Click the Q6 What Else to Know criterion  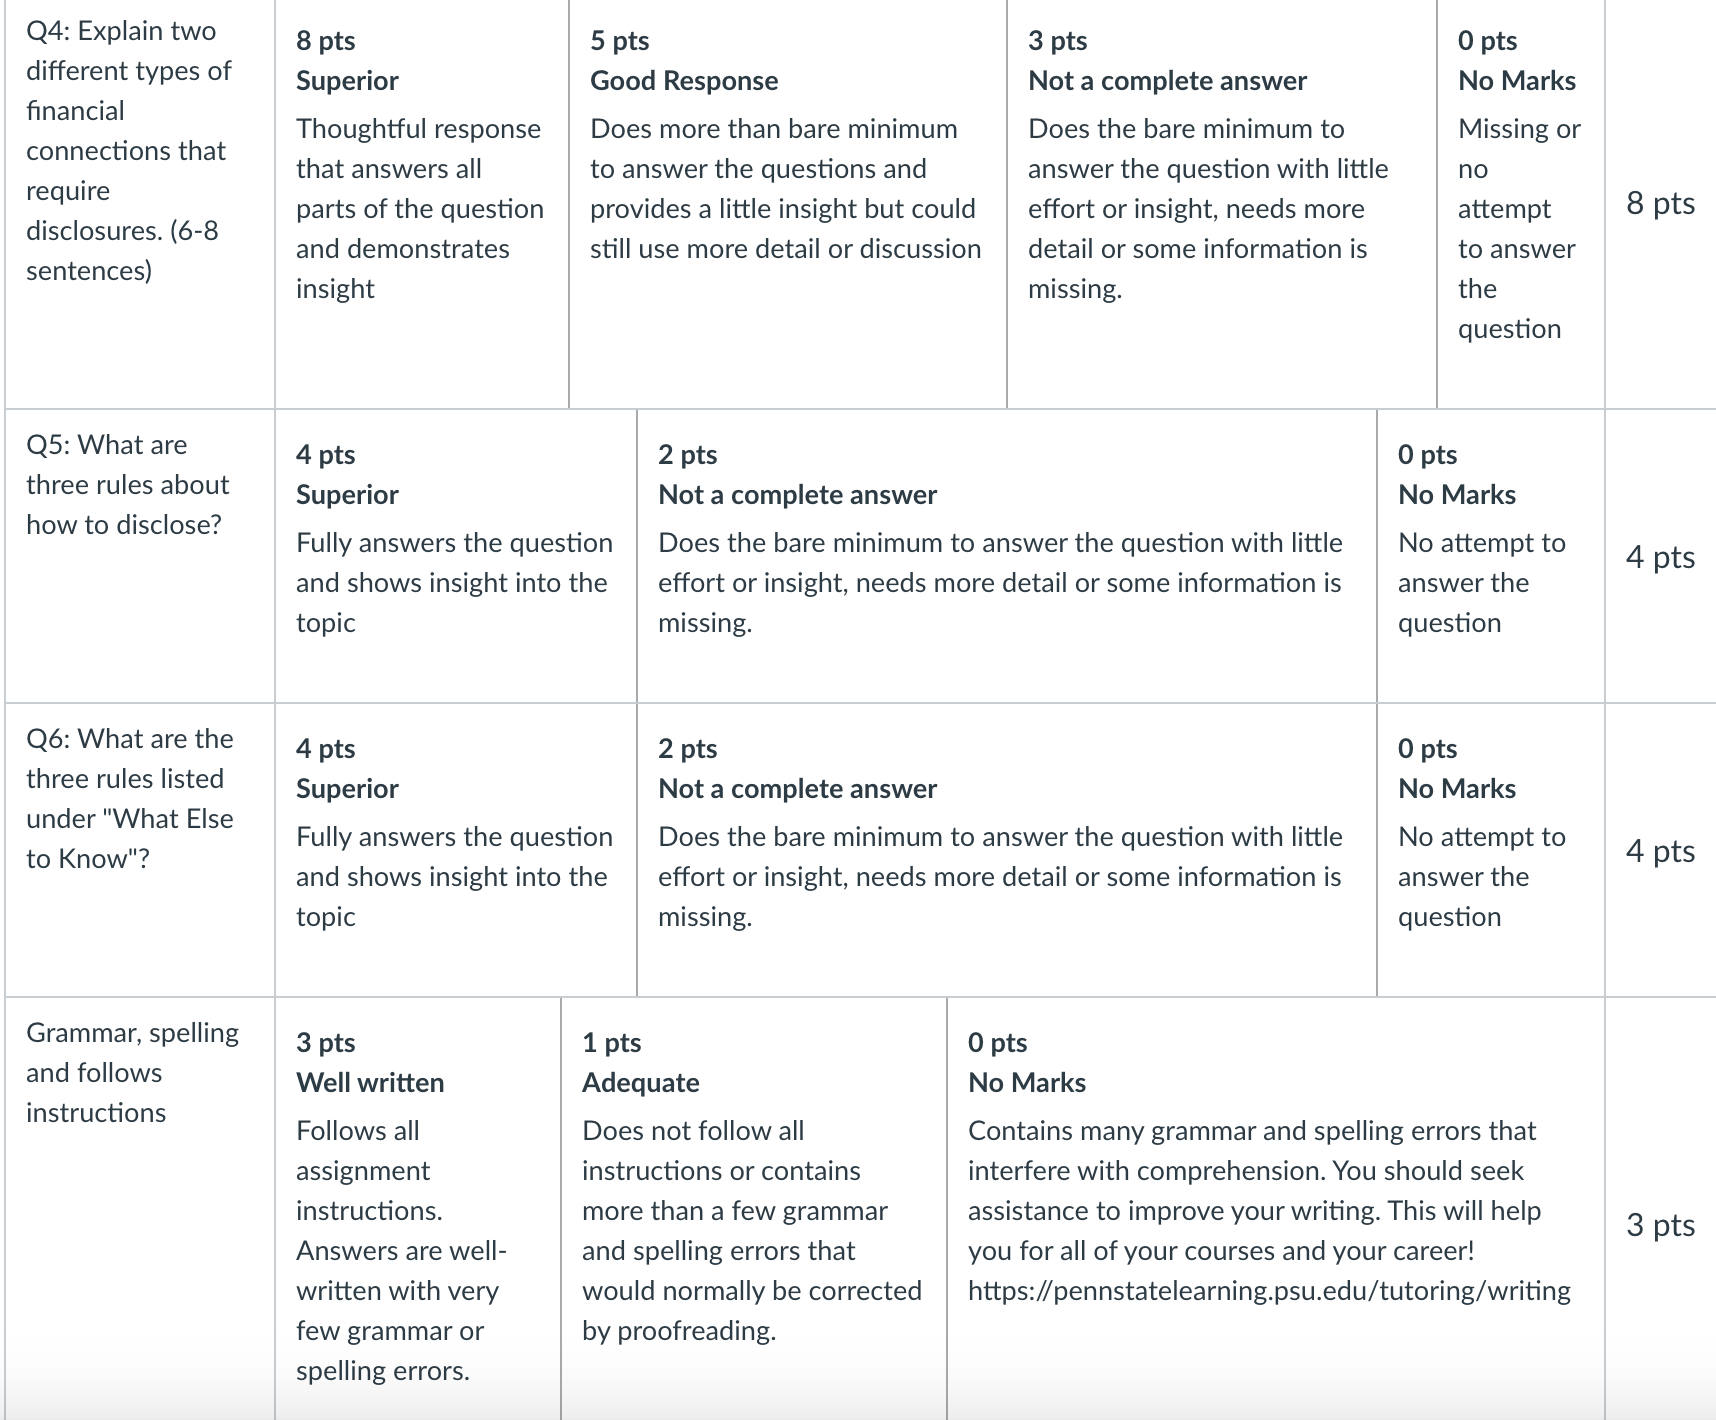click(x=130, y=799)
